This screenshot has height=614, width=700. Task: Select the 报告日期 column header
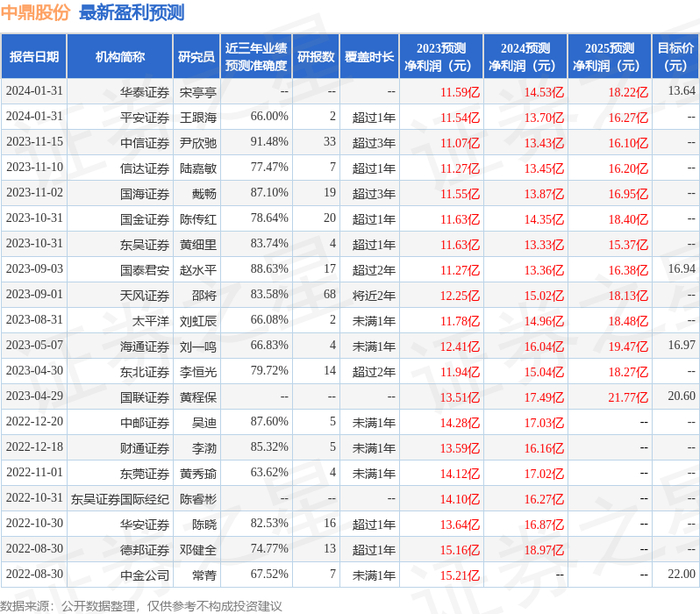(x=34, y=57)
